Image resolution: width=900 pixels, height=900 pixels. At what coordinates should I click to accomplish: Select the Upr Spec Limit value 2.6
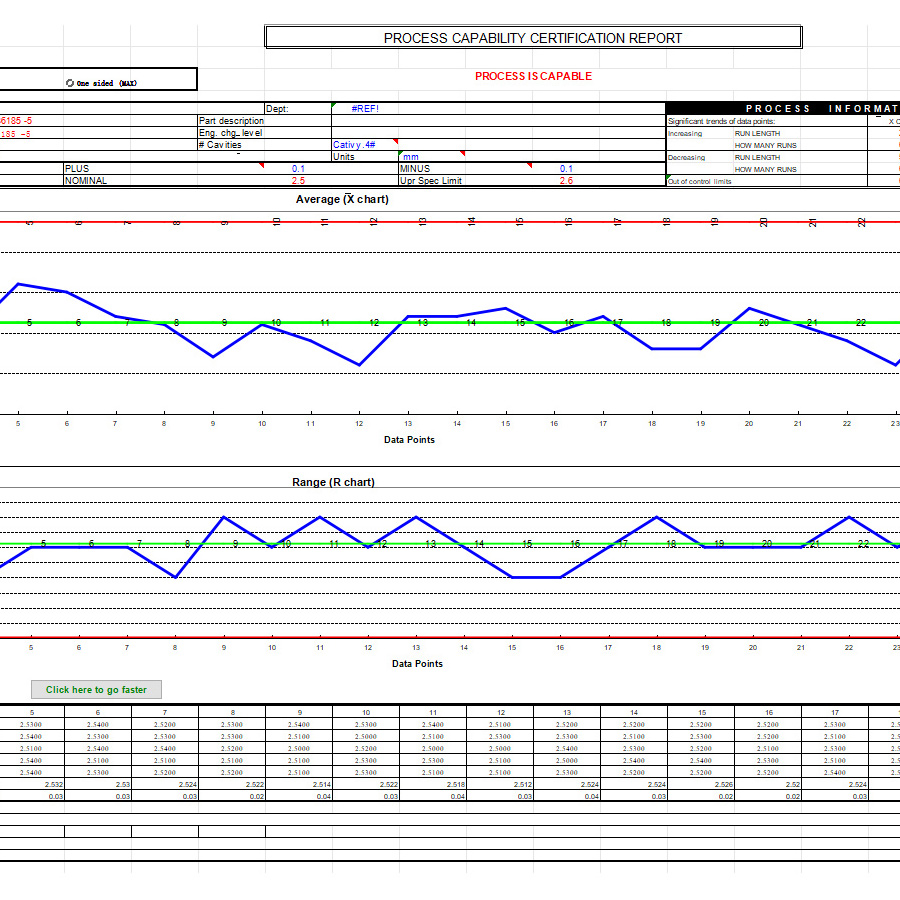tap(566, 181)
